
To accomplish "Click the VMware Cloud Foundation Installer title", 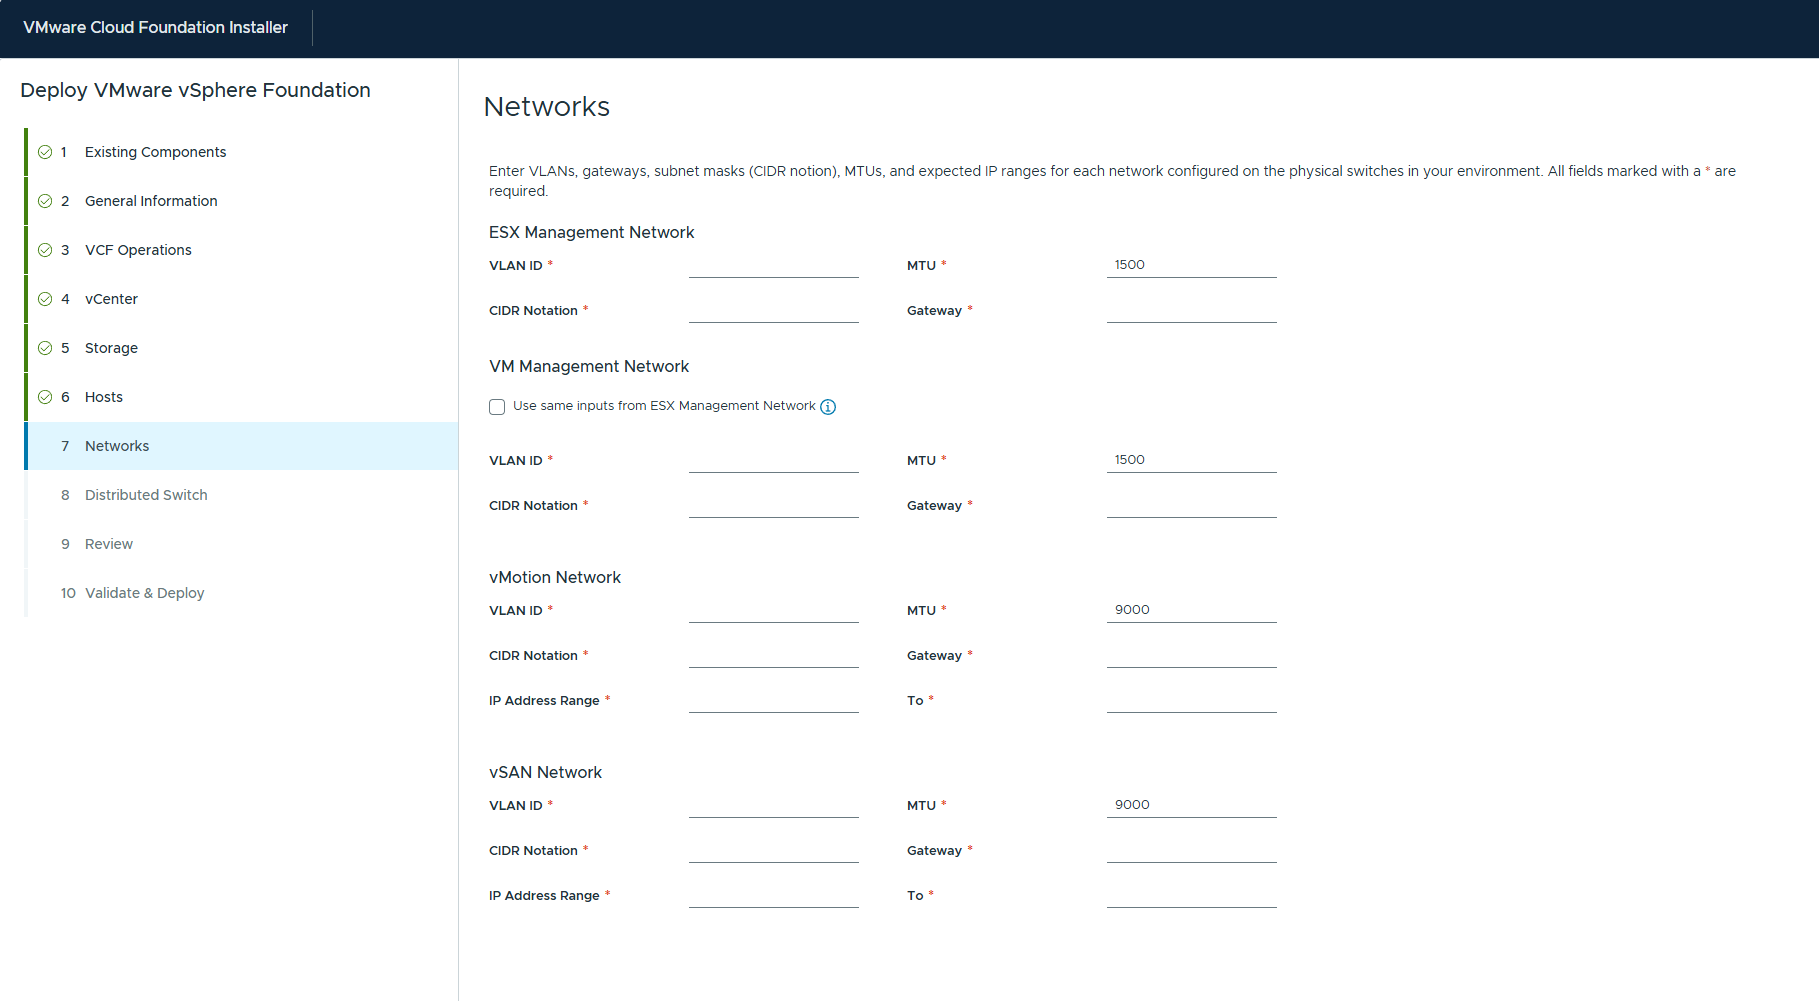I will coord(155,27).
